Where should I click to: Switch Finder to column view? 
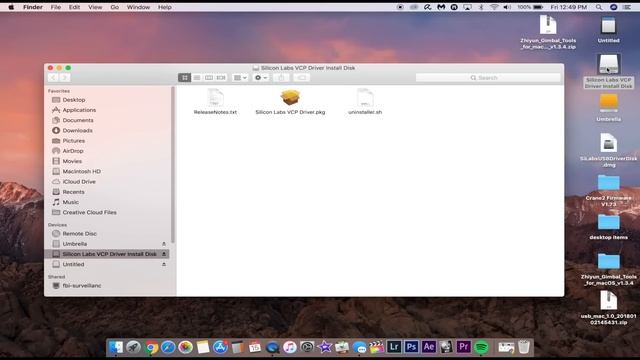coord(209,78)
